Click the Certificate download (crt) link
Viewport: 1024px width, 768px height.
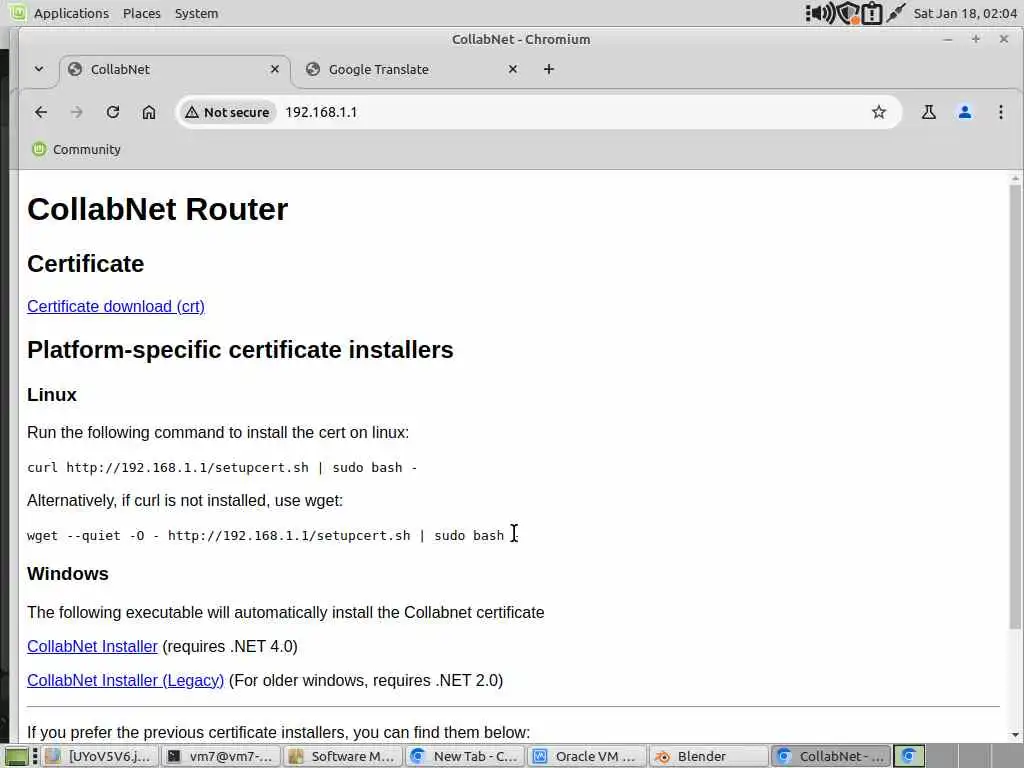[116, 306]
